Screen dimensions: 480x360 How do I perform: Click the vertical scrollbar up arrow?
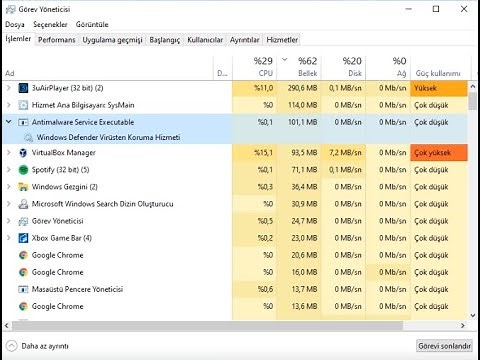[472, 86]
